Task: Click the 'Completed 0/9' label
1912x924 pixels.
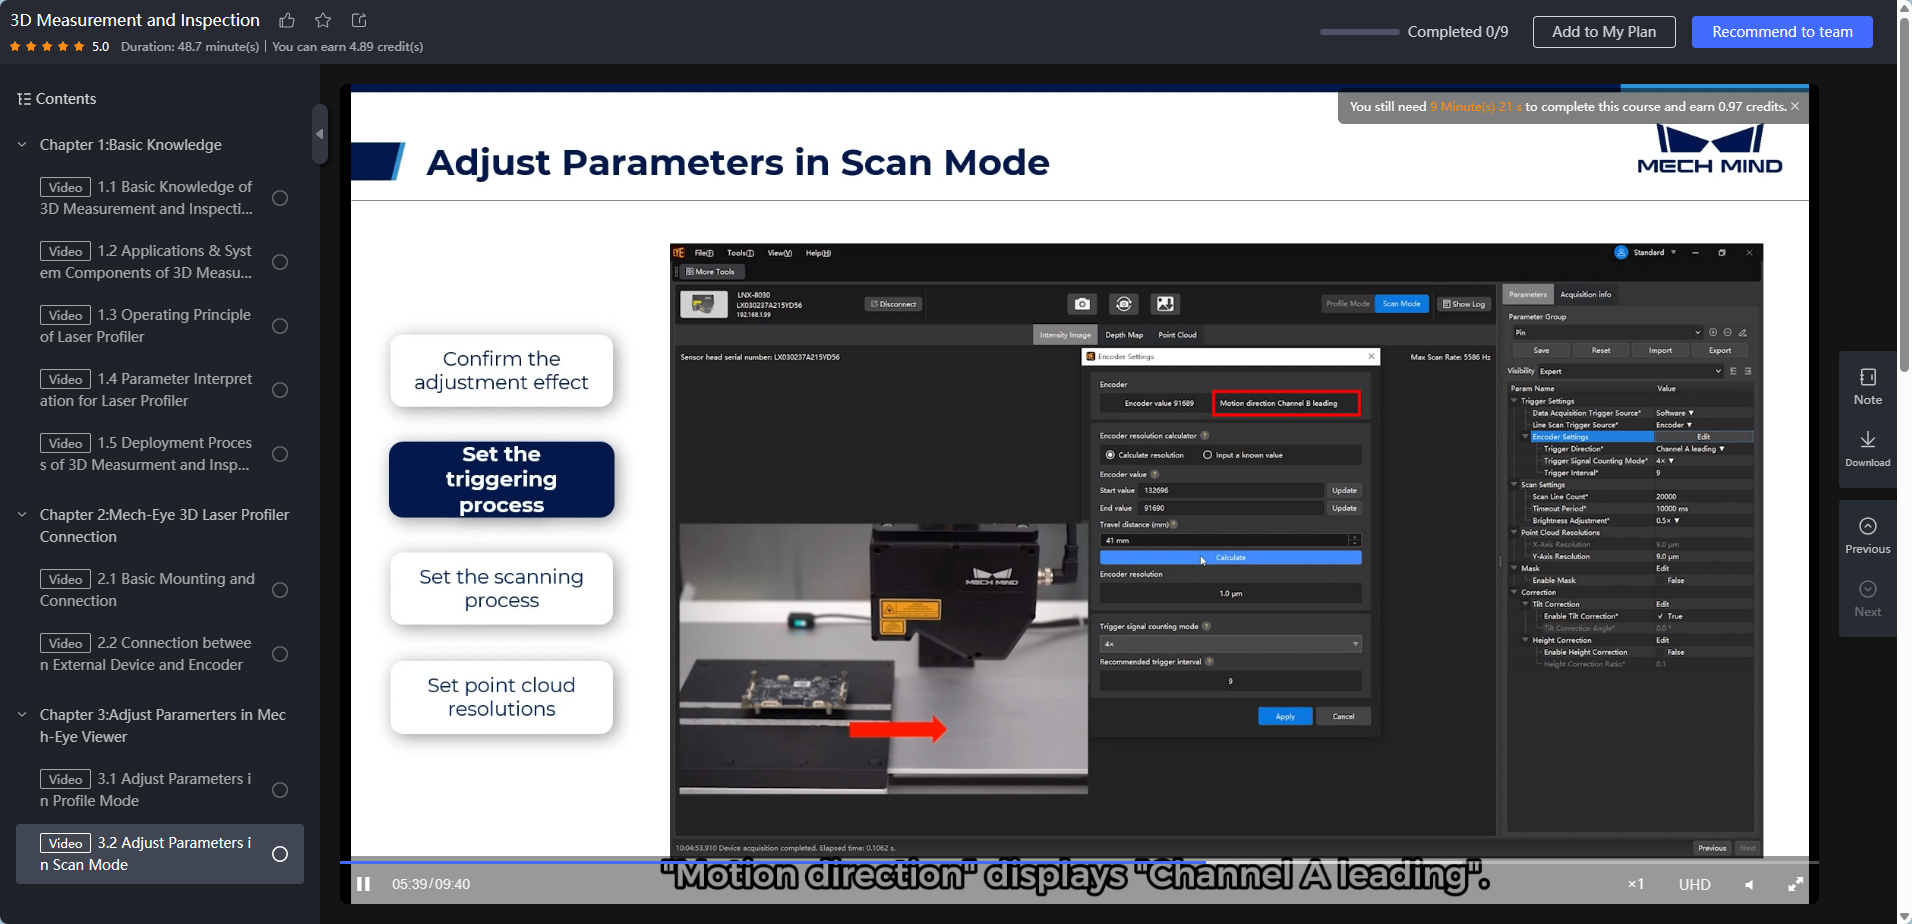Action: [x=1457, y=32]
